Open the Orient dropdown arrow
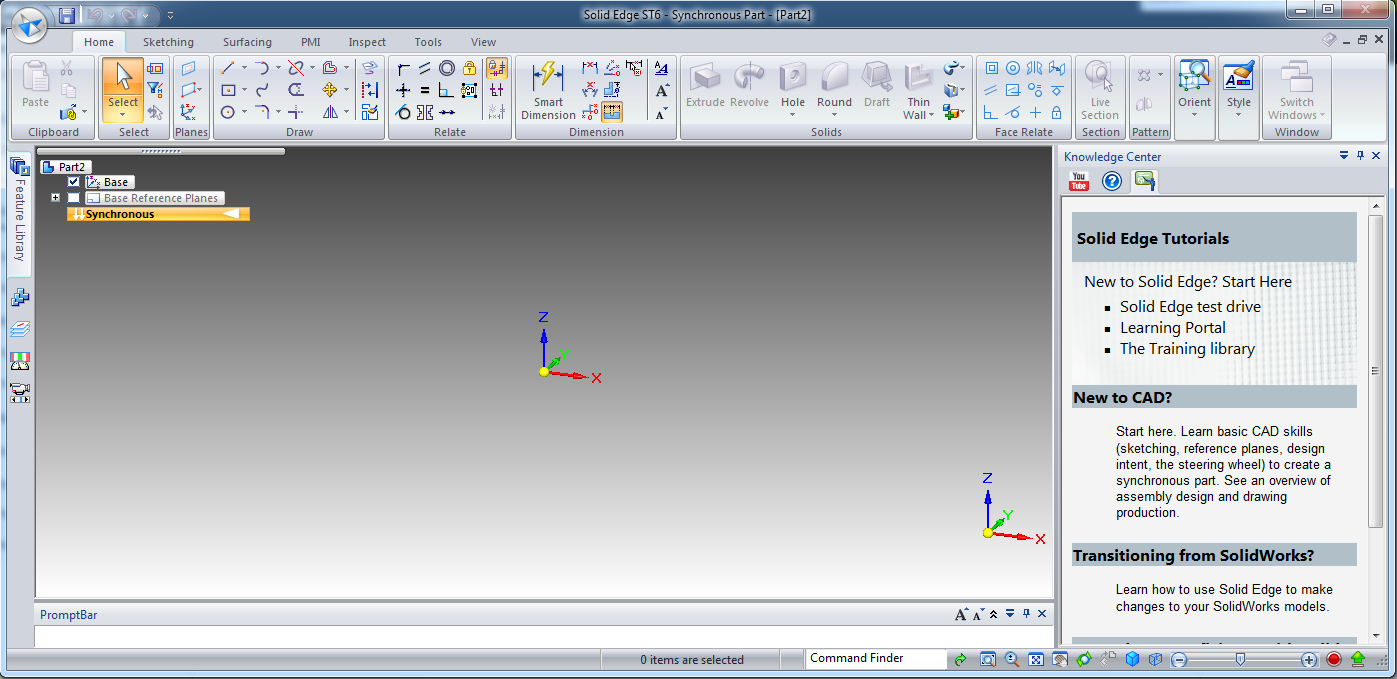Screen dimensions: 1397x679 coord(1194,114)
